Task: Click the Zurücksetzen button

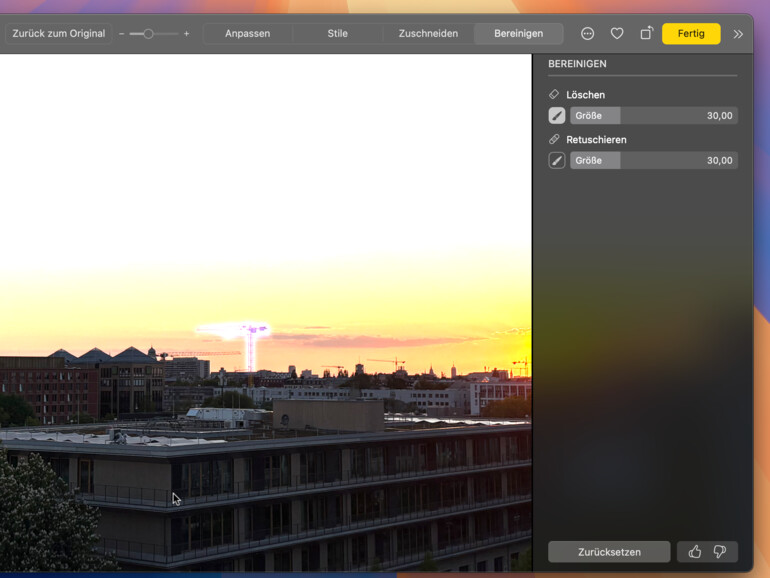Action: [609, 552]
